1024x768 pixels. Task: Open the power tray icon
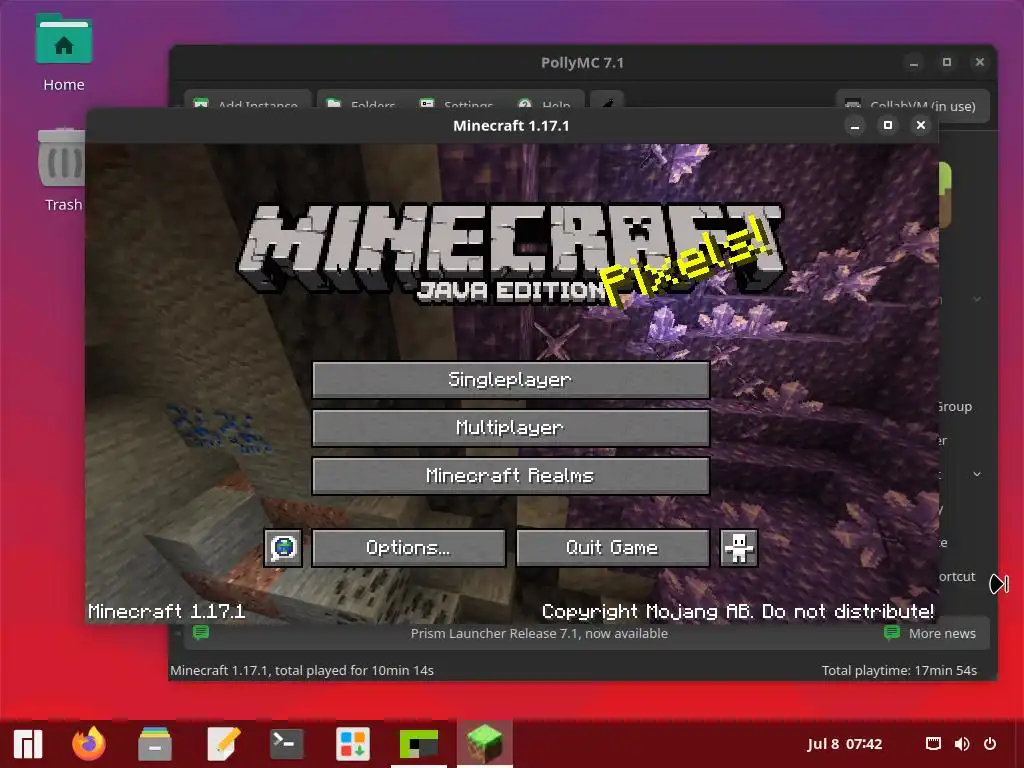coord(990,744)
